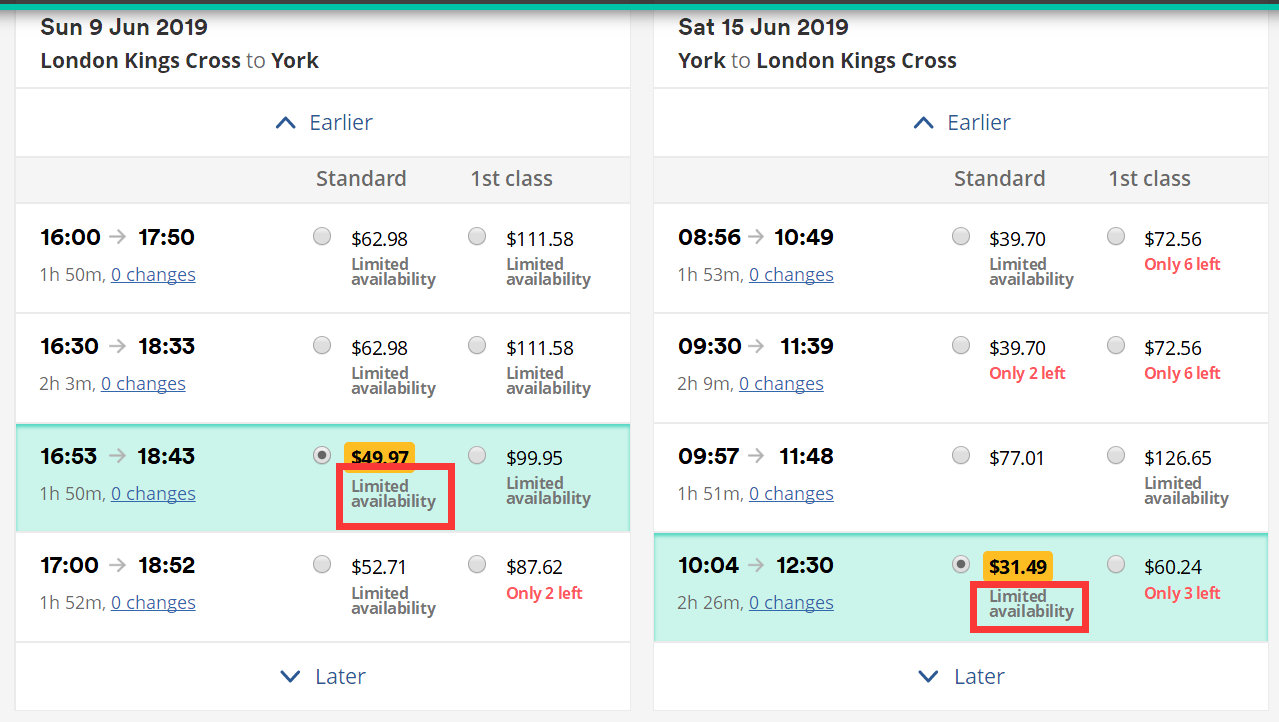
Task: Open 0 changes link for 08:56 return
Action: click(791, 275)
